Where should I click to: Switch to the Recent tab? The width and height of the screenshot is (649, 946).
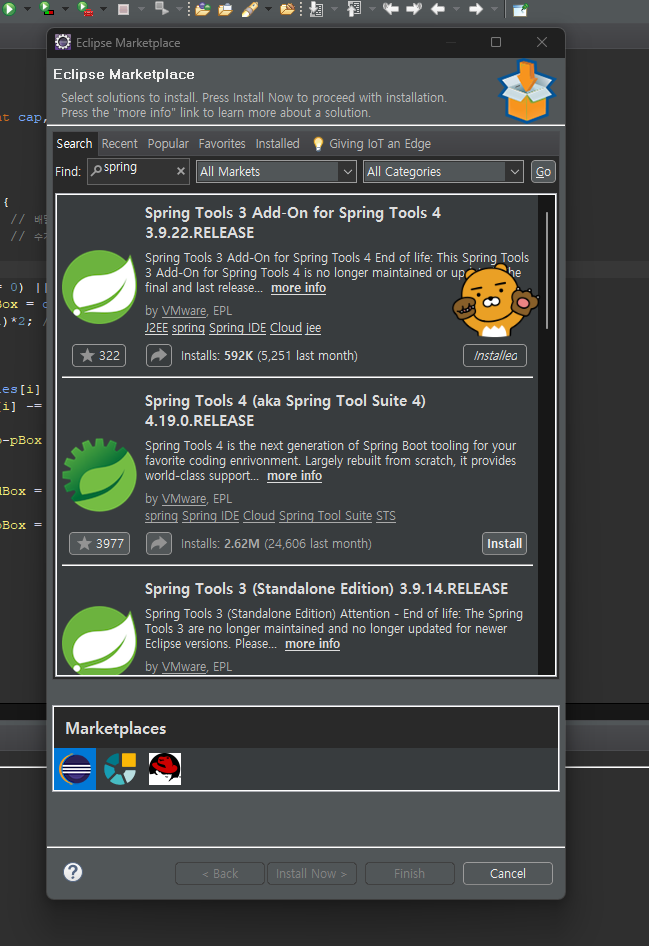click(x=119, y=144)
